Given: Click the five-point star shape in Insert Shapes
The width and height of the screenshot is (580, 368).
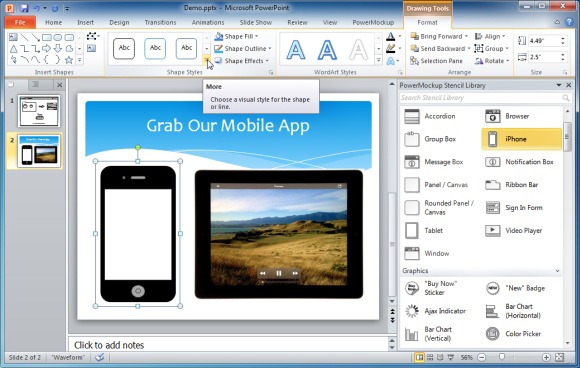Looking at the screenshot, I should [x=69, y=60].
